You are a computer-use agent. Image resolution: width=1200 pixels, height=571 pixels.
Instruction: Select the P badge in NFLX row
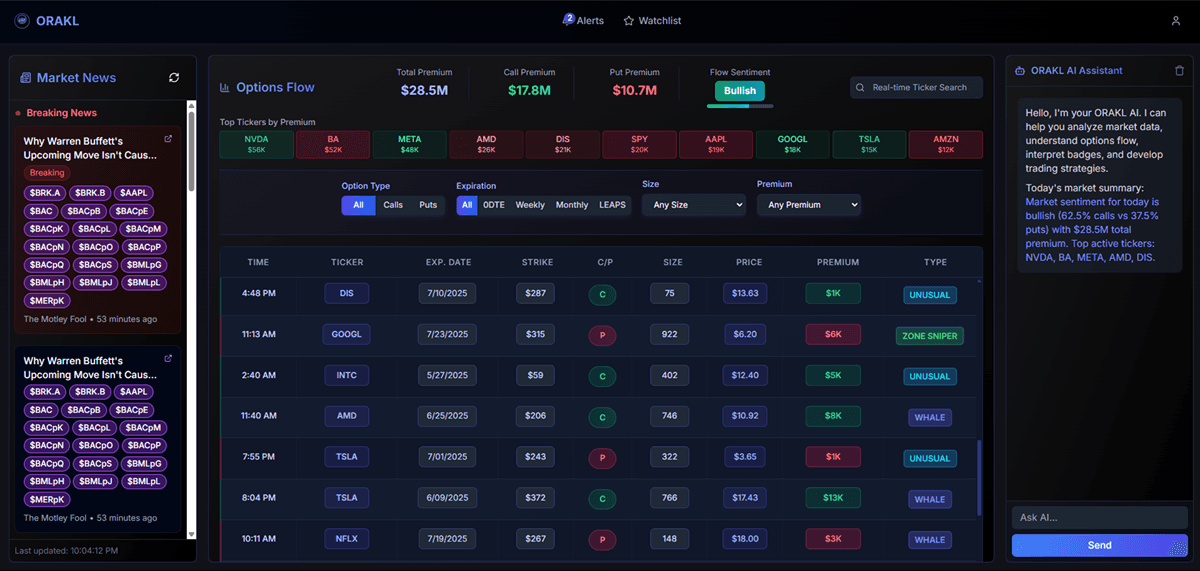pyautogui.click(x=603, y=540)
